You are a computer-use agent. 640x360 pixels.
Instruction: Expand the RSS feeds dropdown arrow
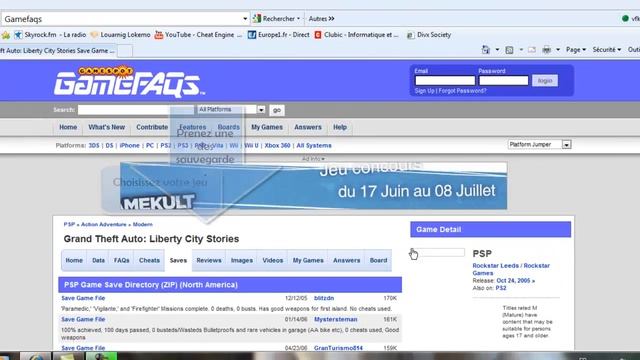(x=521, y=50)
